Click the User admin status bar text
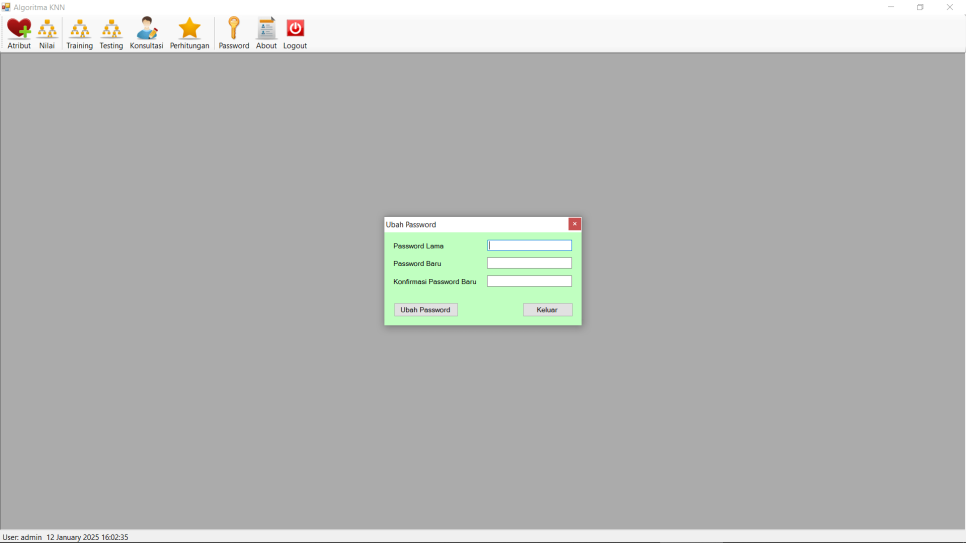This screenshot has height=543, width=966. pyautogui.click(x=22, y=537)
